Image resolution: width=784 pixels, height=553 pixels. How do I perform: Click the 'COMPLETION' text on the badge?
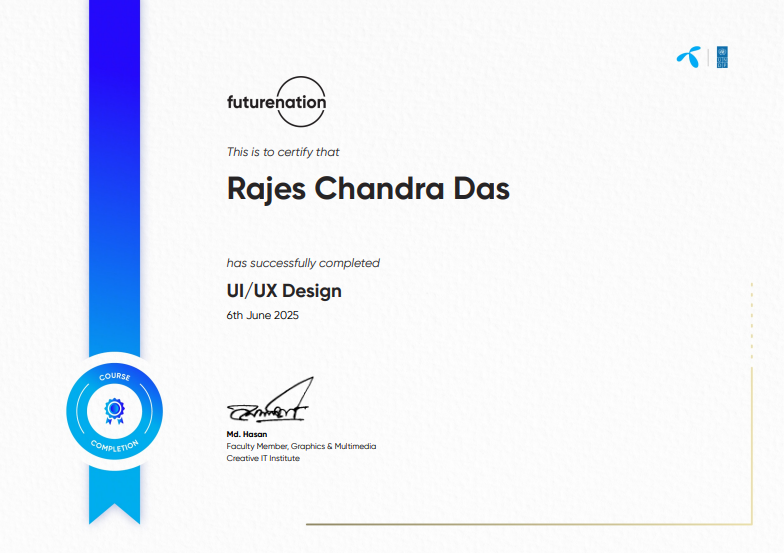point(114,446)
